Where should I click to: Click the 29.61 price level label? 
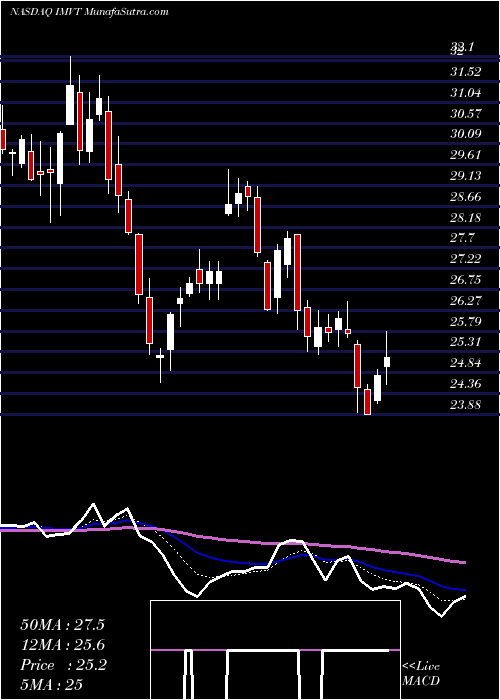click(466, 155)
